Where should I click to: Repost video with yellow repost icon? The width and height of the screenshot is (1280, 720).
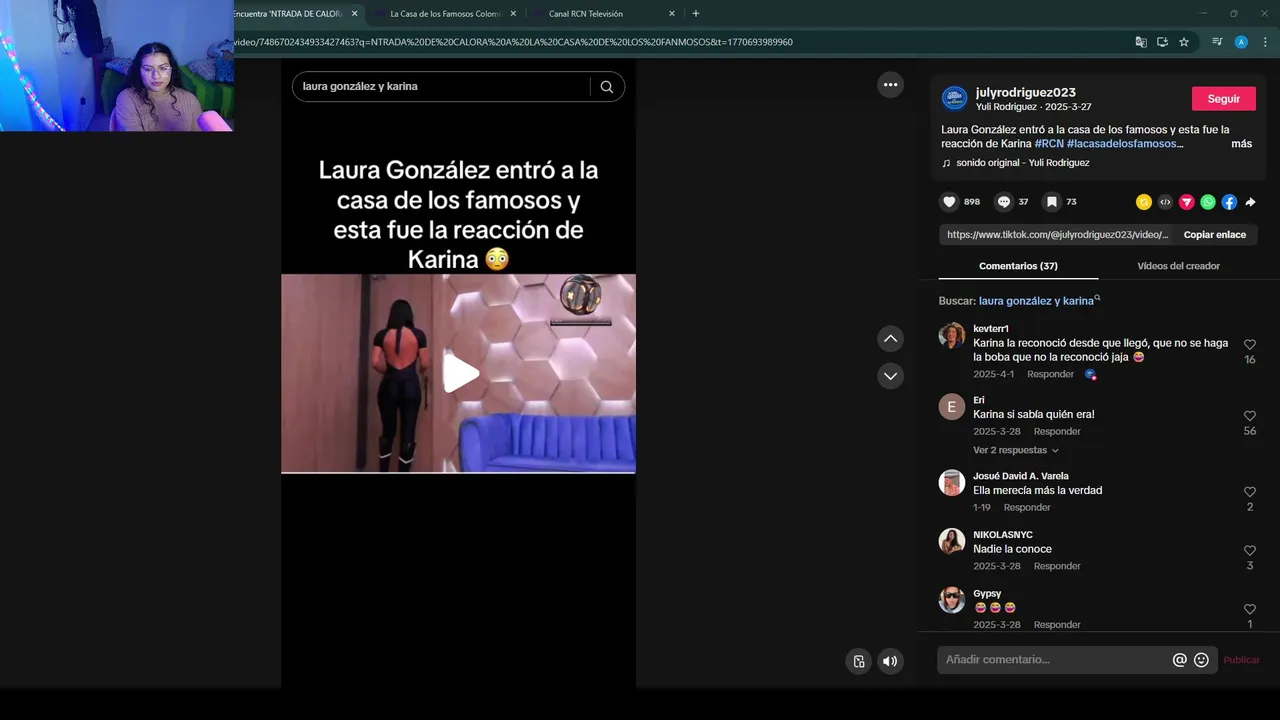click(1144, 202)
